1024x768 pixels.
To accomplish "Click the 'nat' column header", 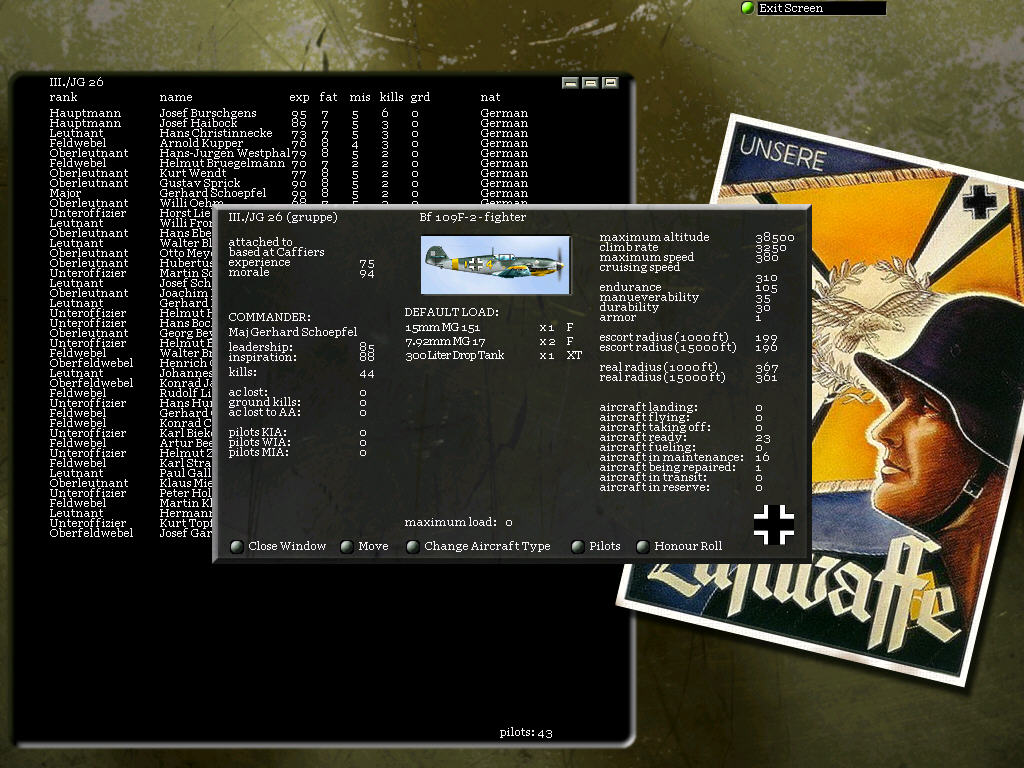I will (x=490, y=97).
